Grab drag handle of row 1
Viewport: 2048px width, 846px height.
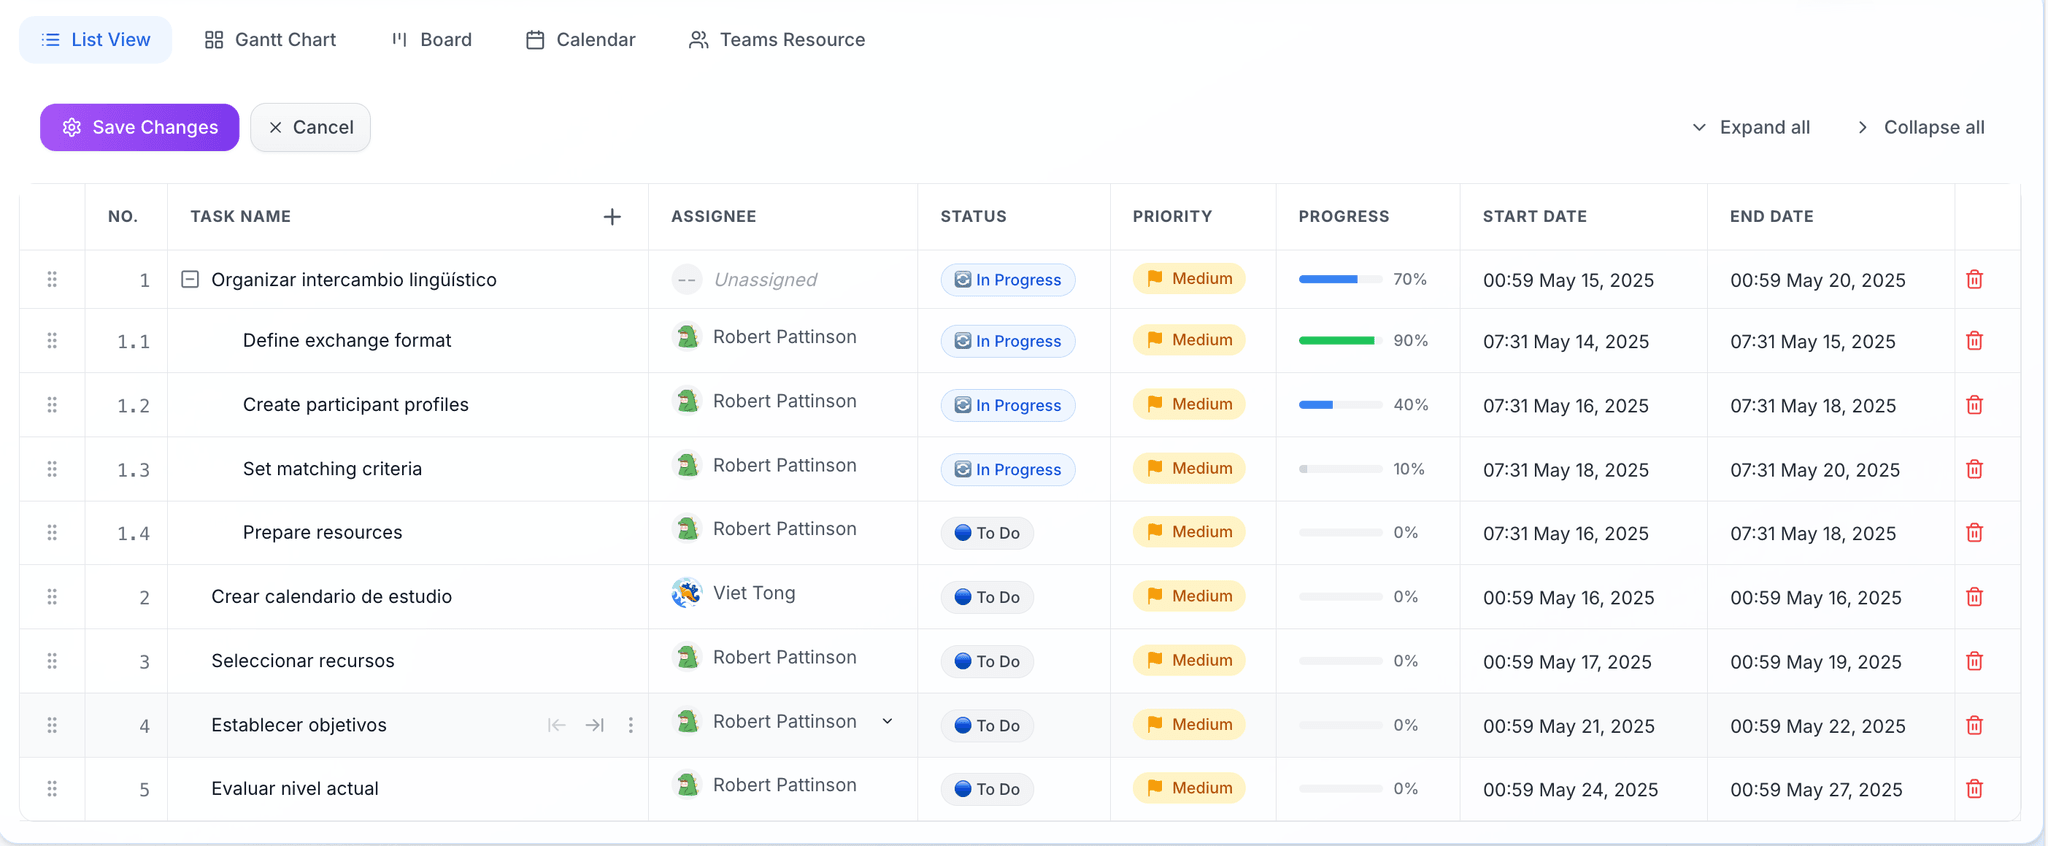(x=52, y=279)
